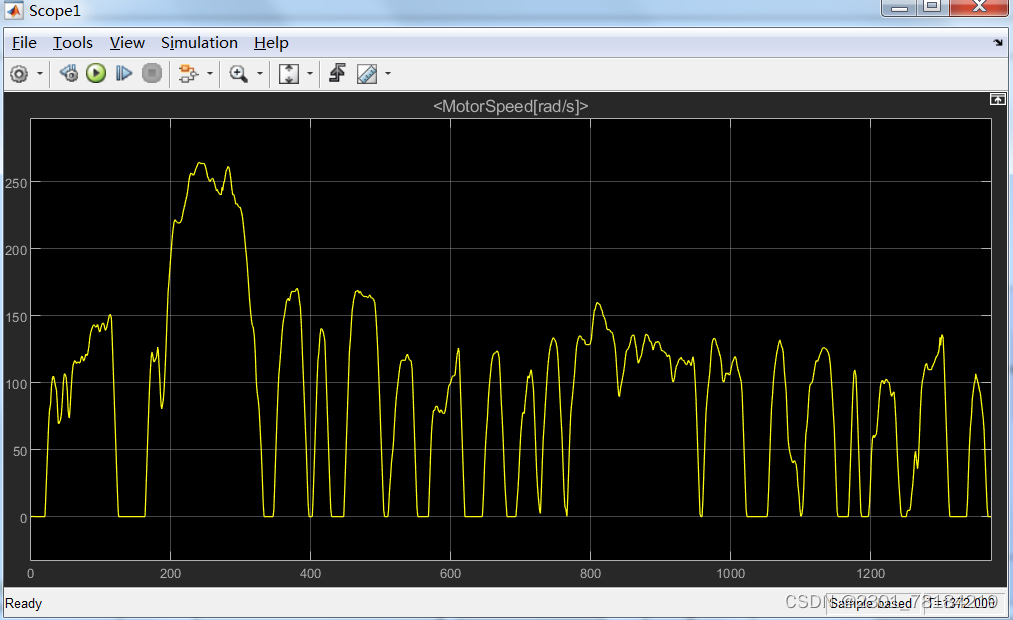The width and height of the screenshot is (1013, 620).
Task: Open the scope configuration properties gear
Action: tap(18, 73)
